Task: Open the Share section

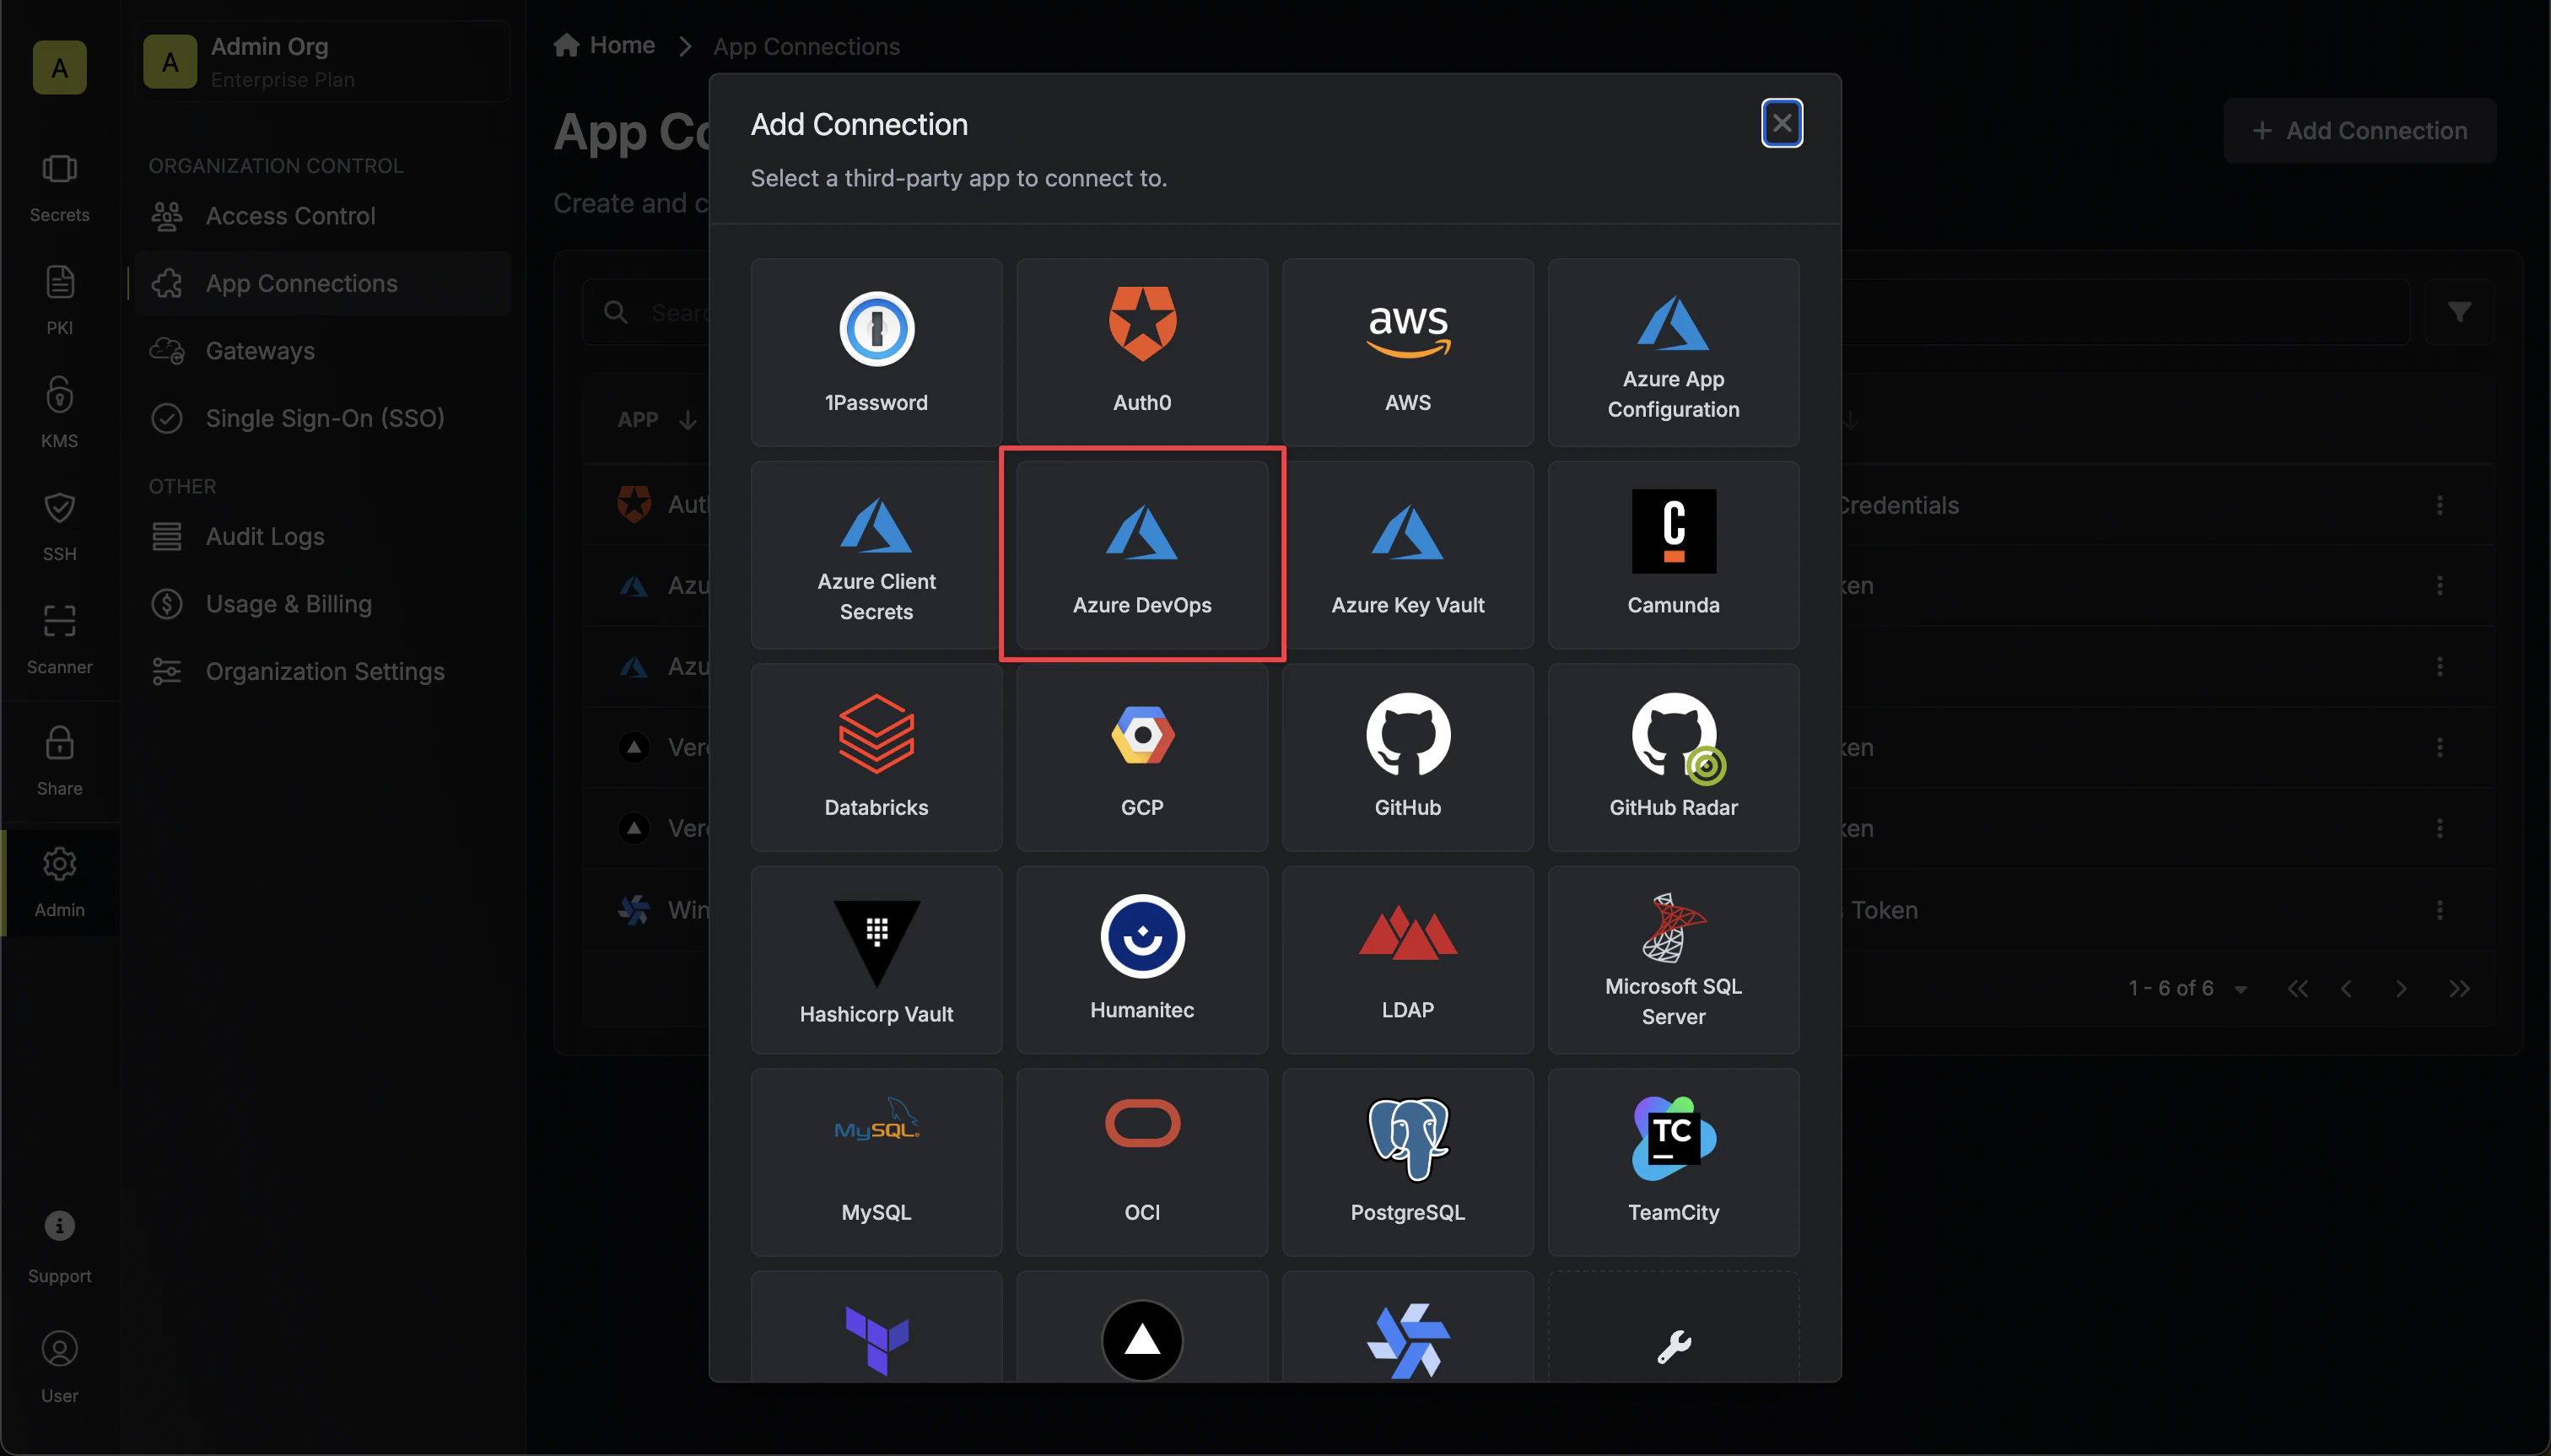Action: 60,761
